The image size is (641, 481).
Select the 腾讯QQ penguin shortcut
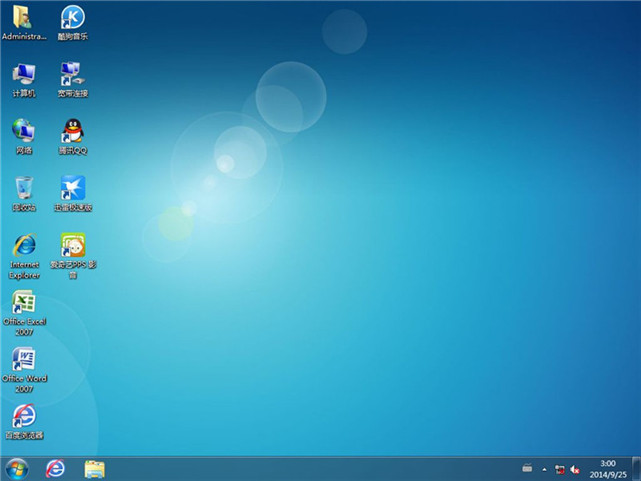tap(72, 137)
